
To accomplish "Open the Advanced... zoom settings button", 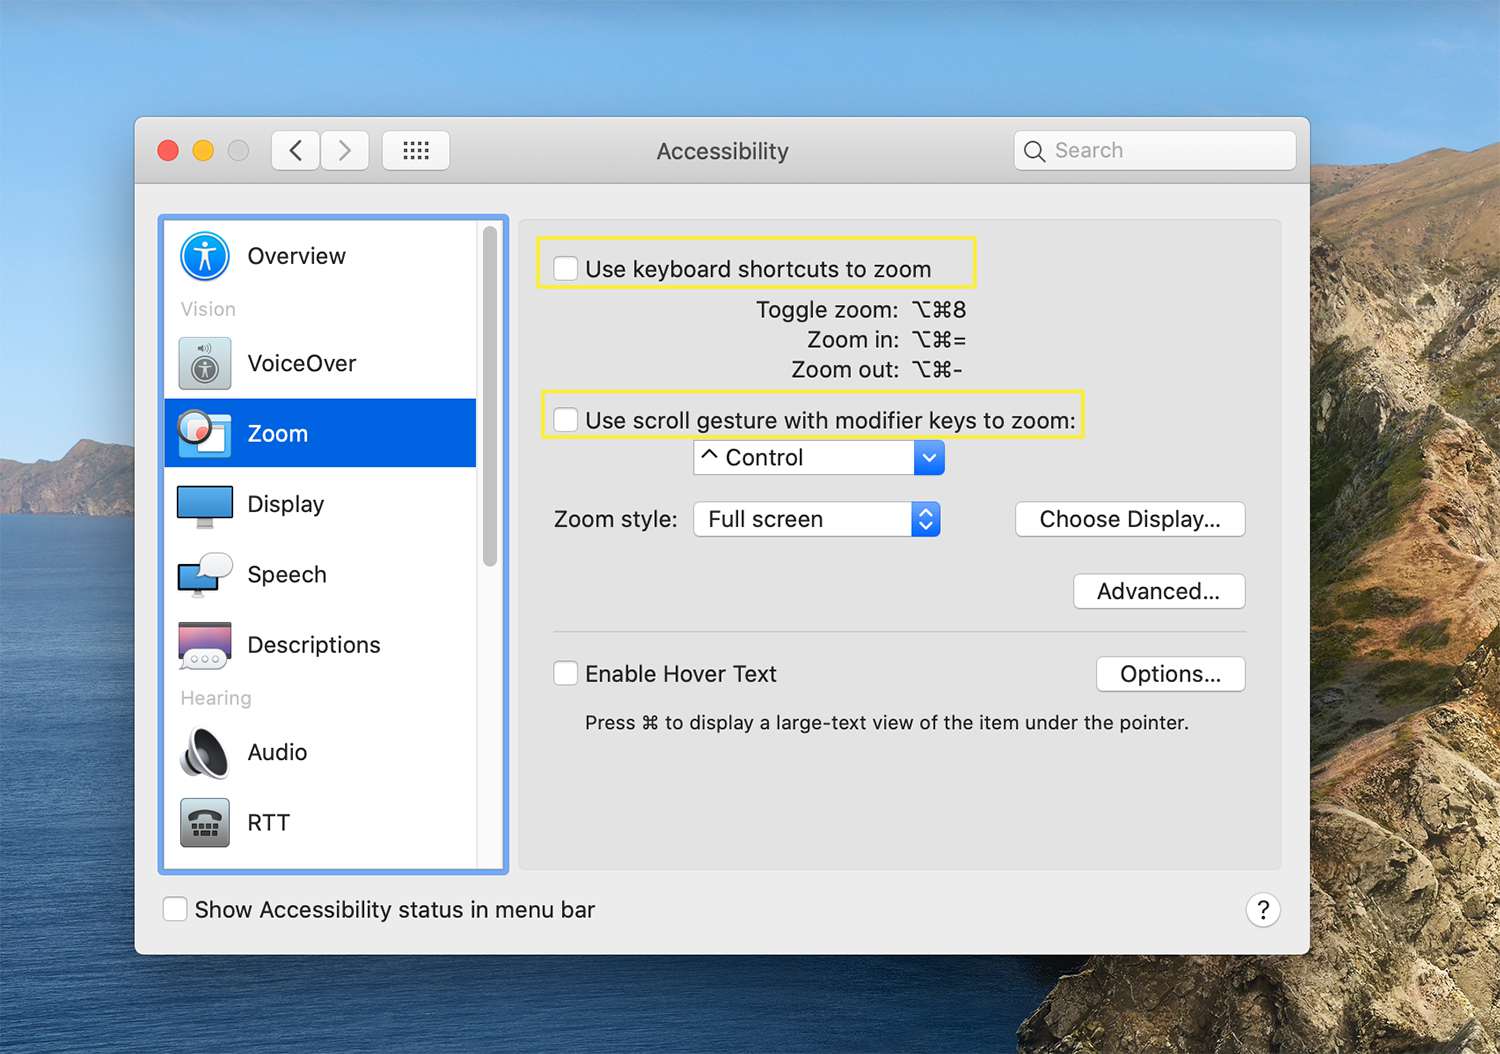I will [x=1158, y=591].
